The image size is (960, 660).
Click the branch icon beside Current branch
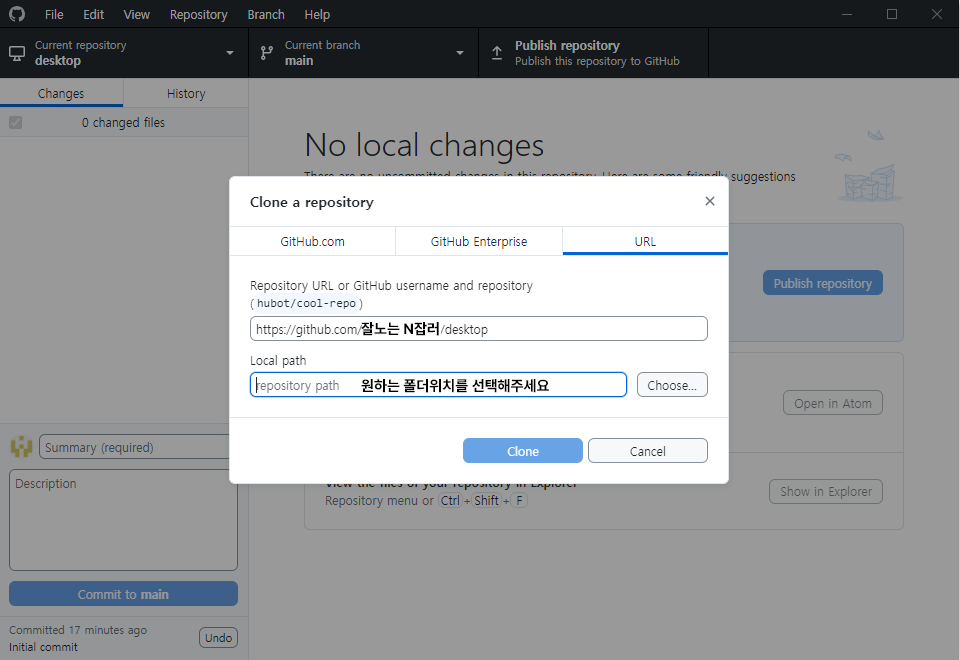click(x=266, y=53)
